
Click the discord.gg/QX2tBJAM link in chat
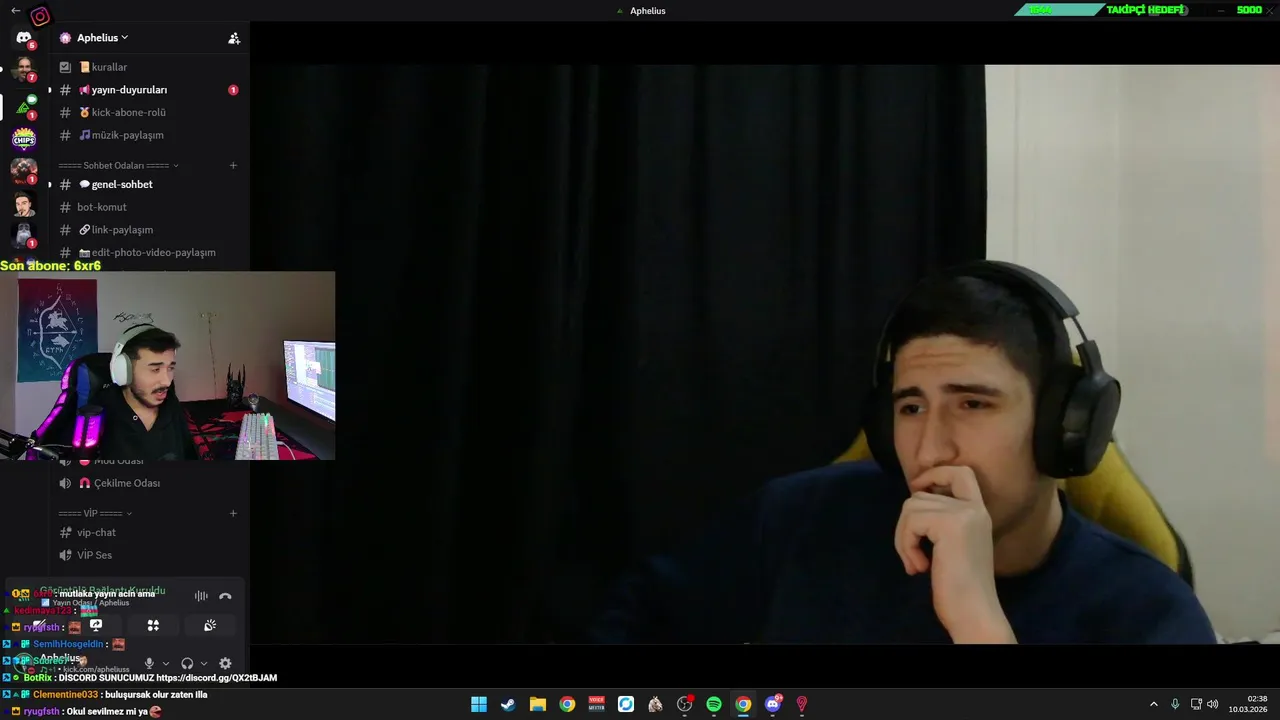pyautogui.click(x=216, y=678)
